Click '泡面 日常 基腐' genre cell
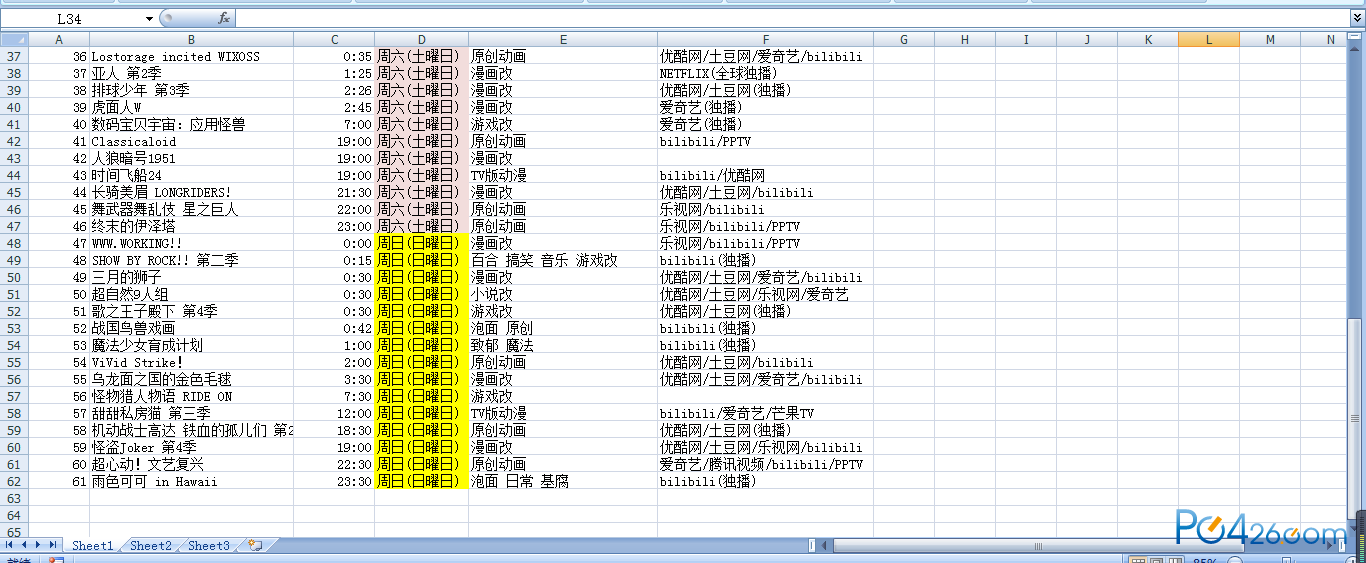This screenshot has height=563, width=1366. (563, 481)
